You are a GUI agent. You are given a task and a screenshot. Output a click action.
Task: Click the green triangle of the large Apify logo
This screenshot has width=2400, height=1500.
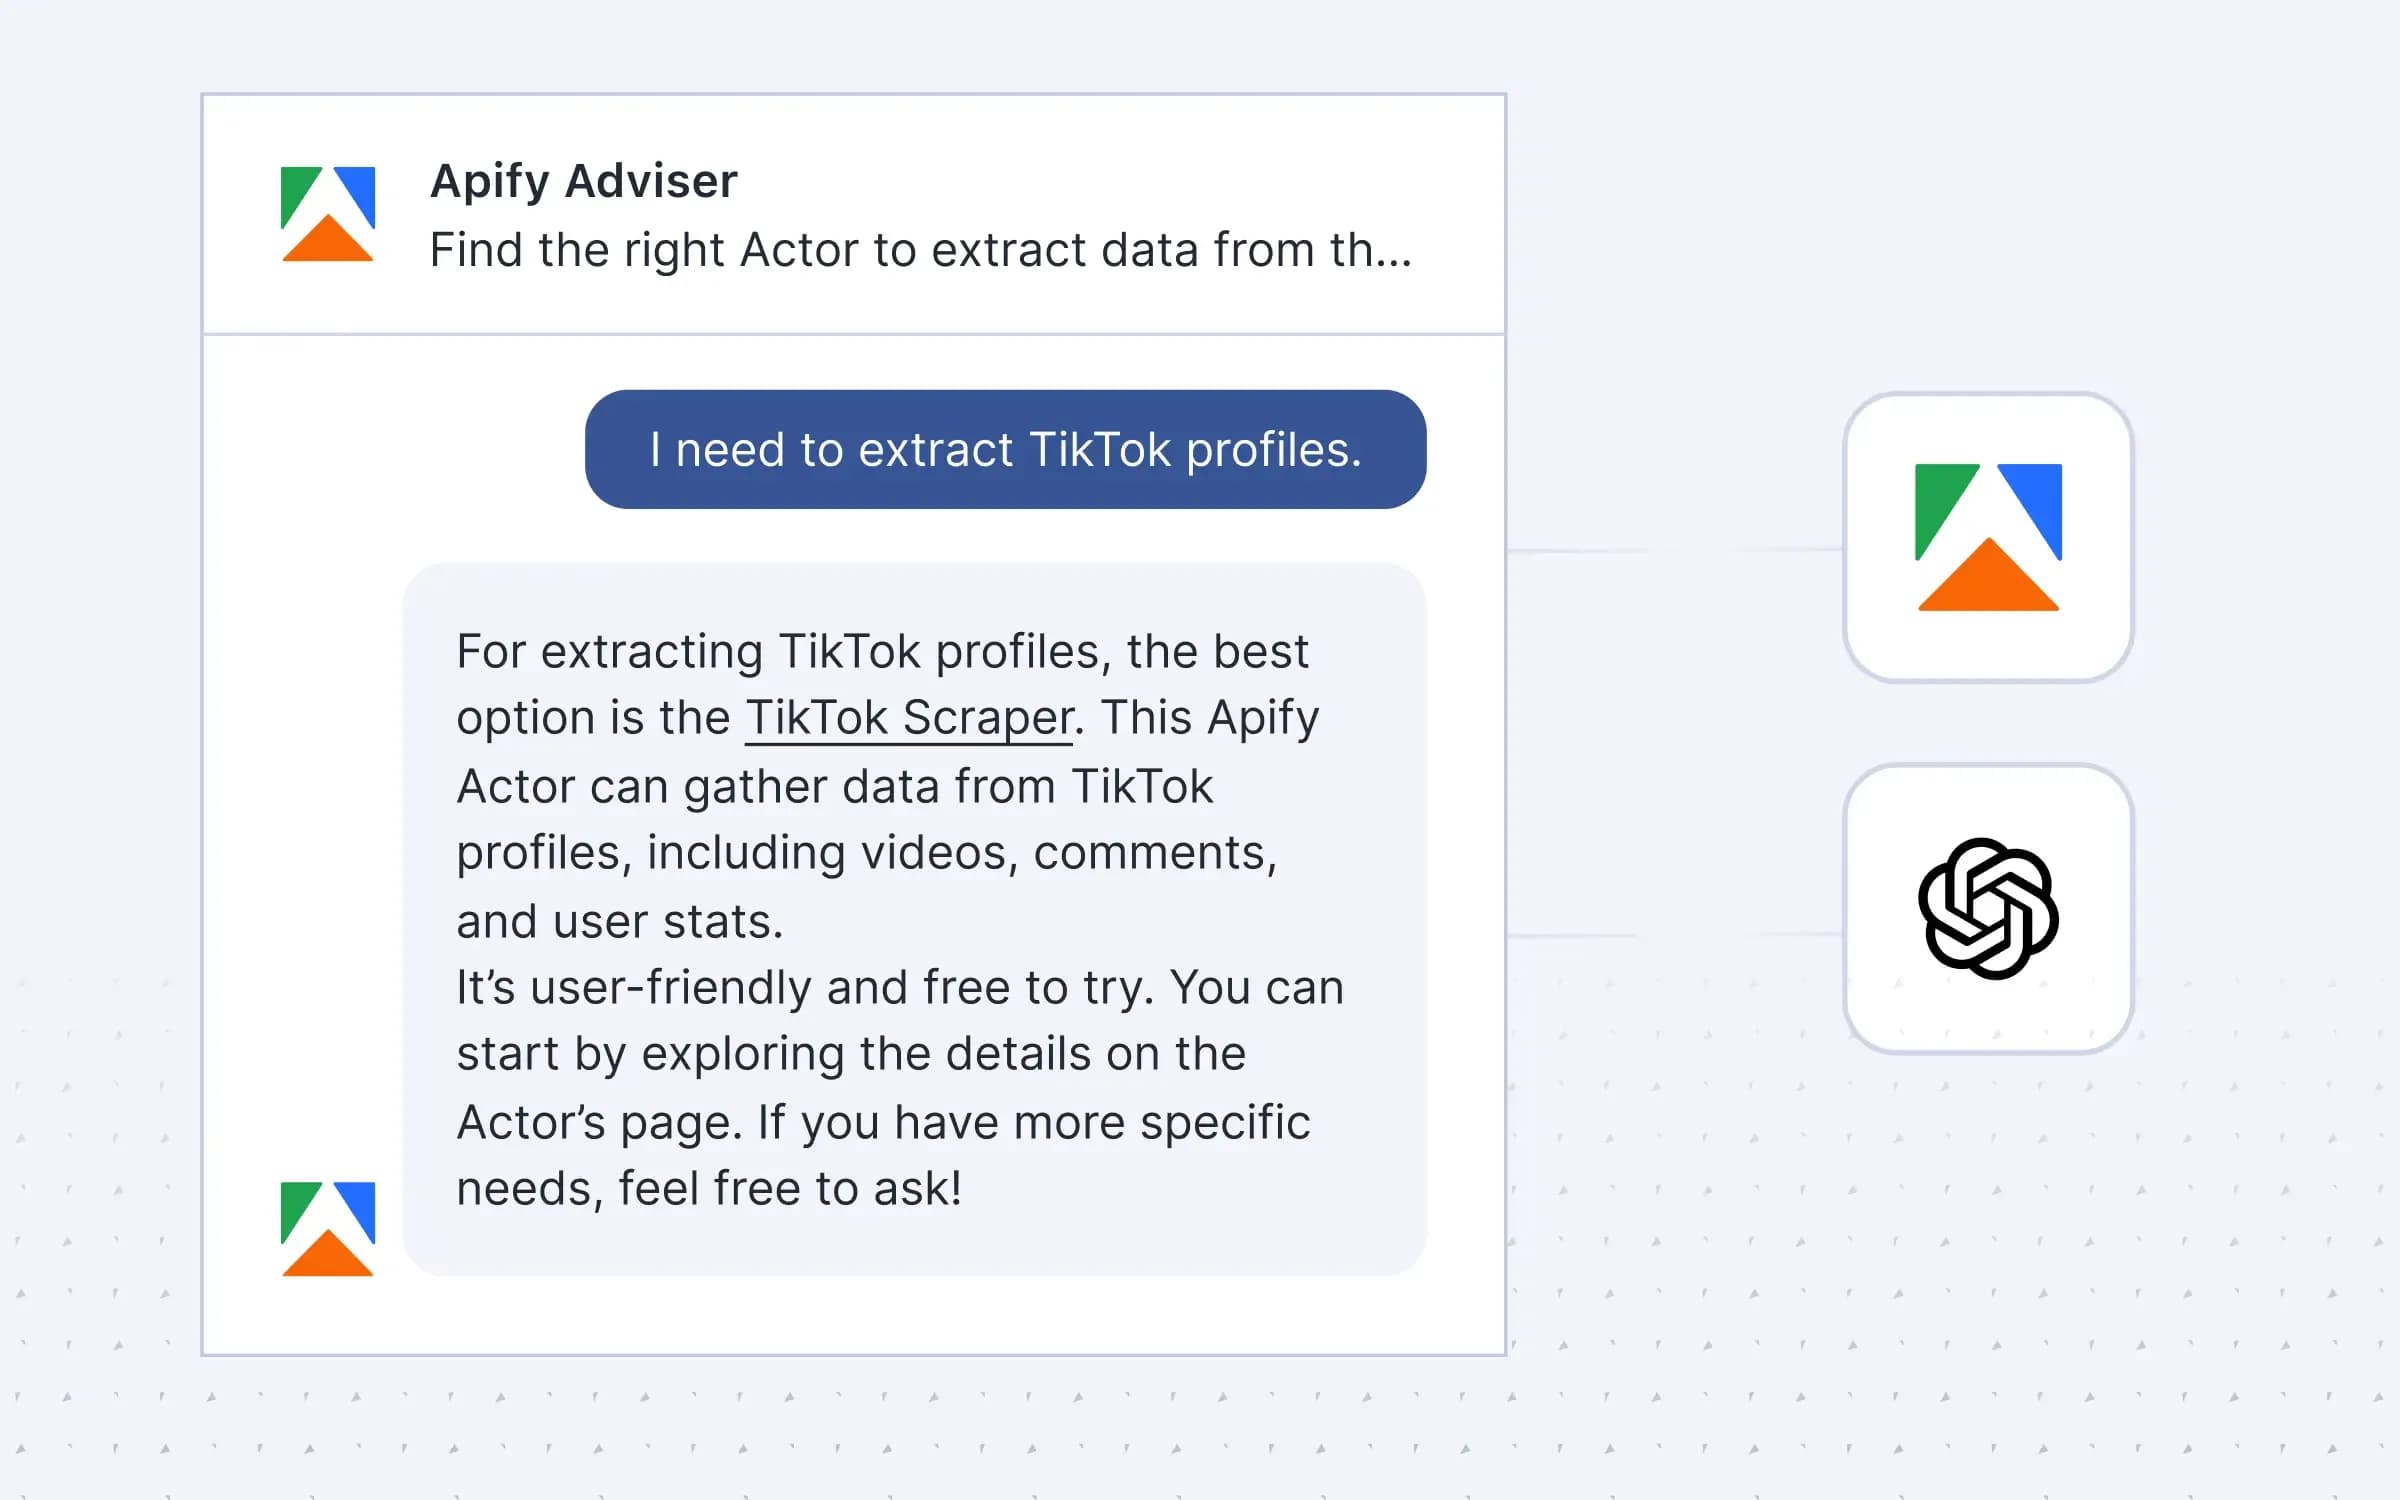point(1936,498)
